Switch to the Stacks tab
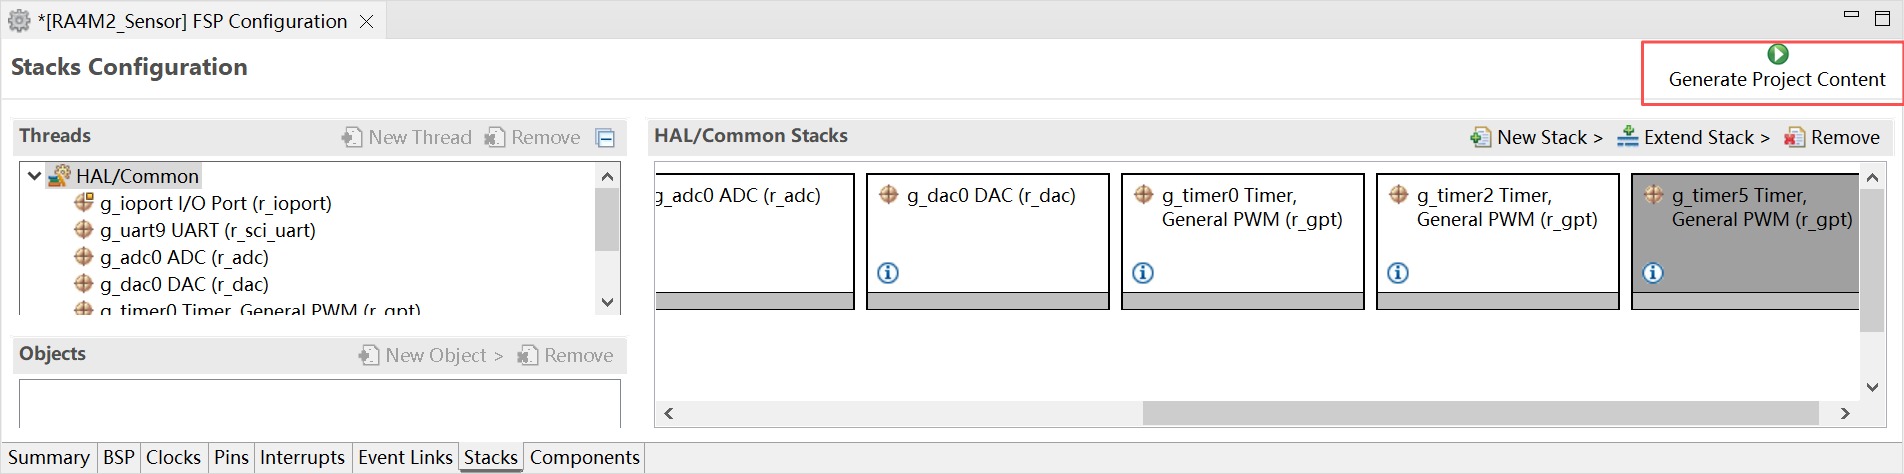The height and width of the screenshot is (474, 1904). tap(491, 457)
